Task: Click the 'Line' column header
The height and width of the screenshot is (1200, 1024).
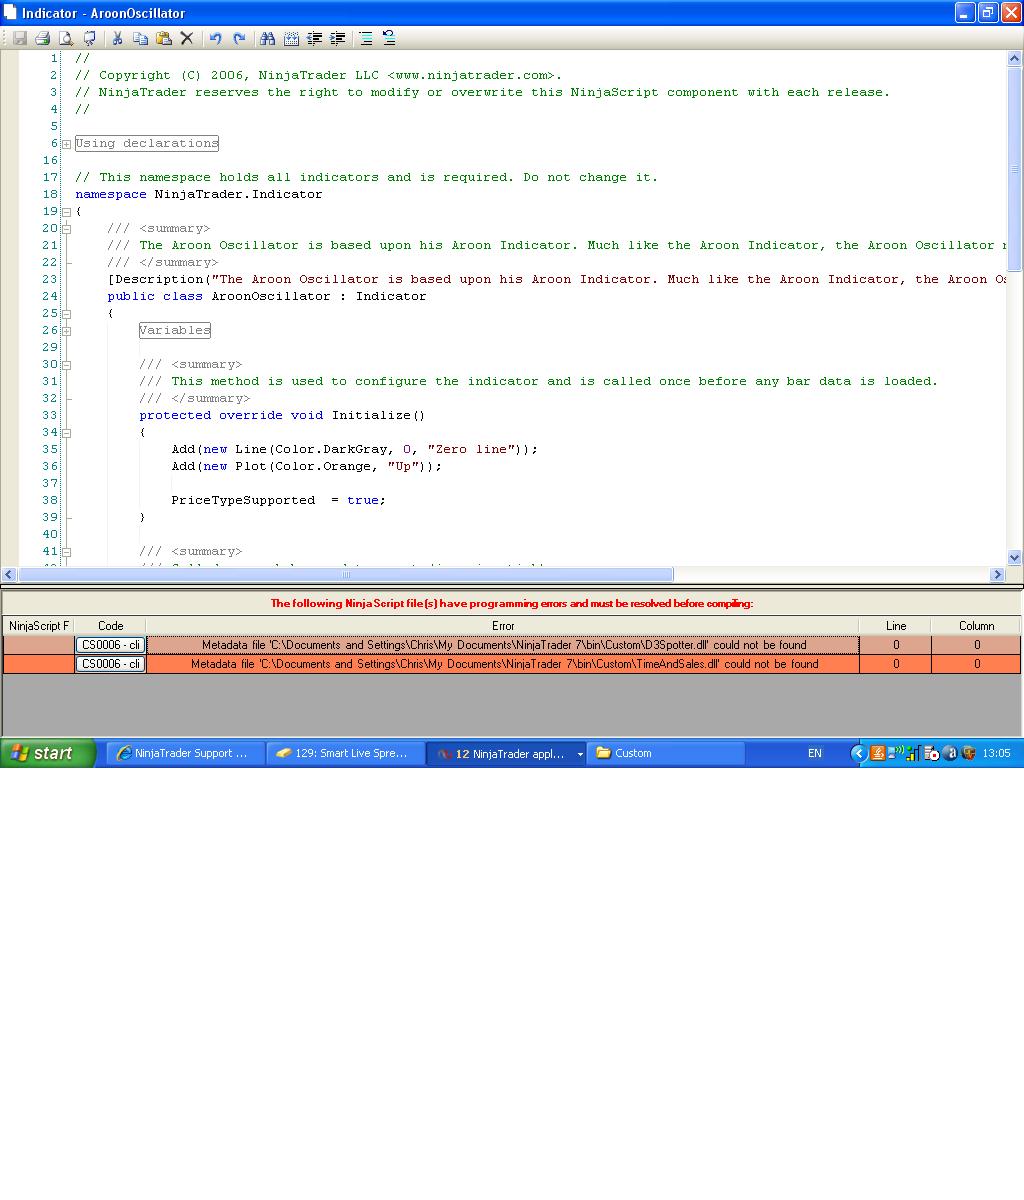Action: [895, 626]
